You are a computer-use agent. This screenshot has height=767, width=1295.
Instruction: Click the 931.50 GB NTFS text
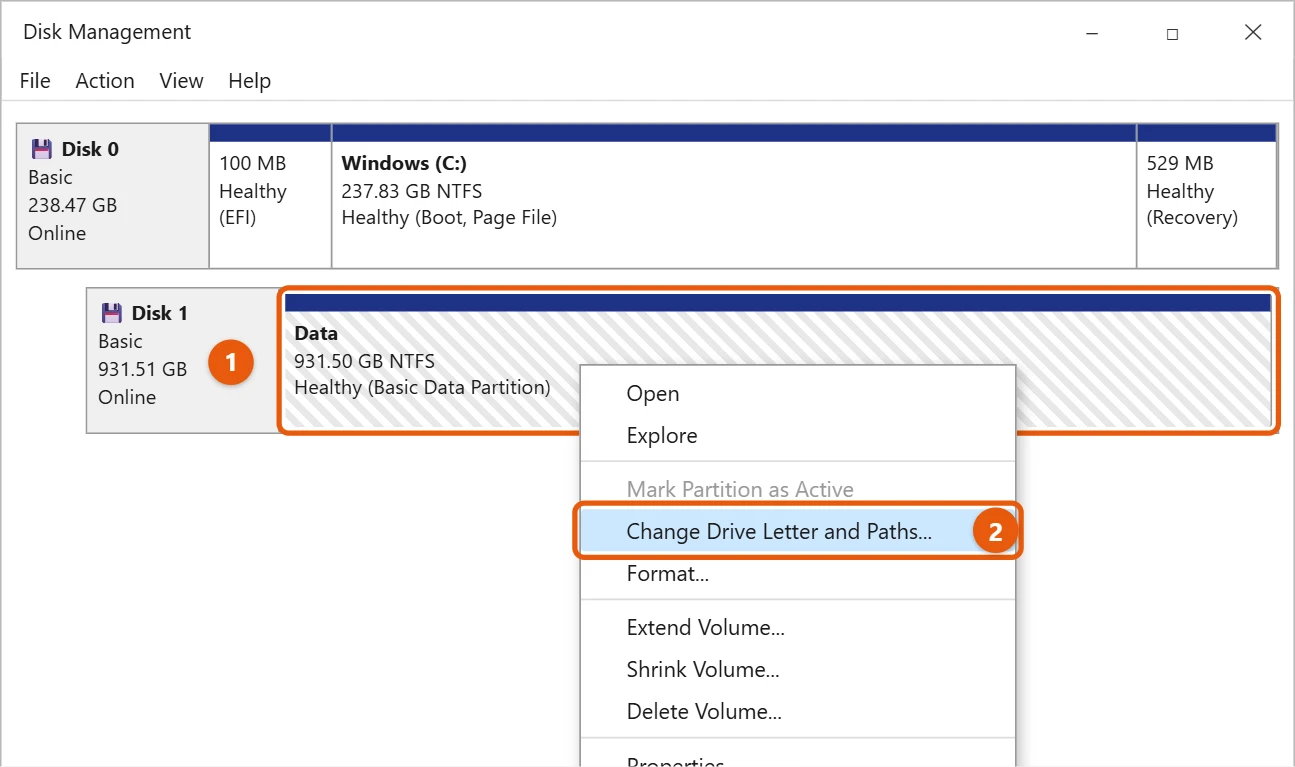[x=365, y=361]
